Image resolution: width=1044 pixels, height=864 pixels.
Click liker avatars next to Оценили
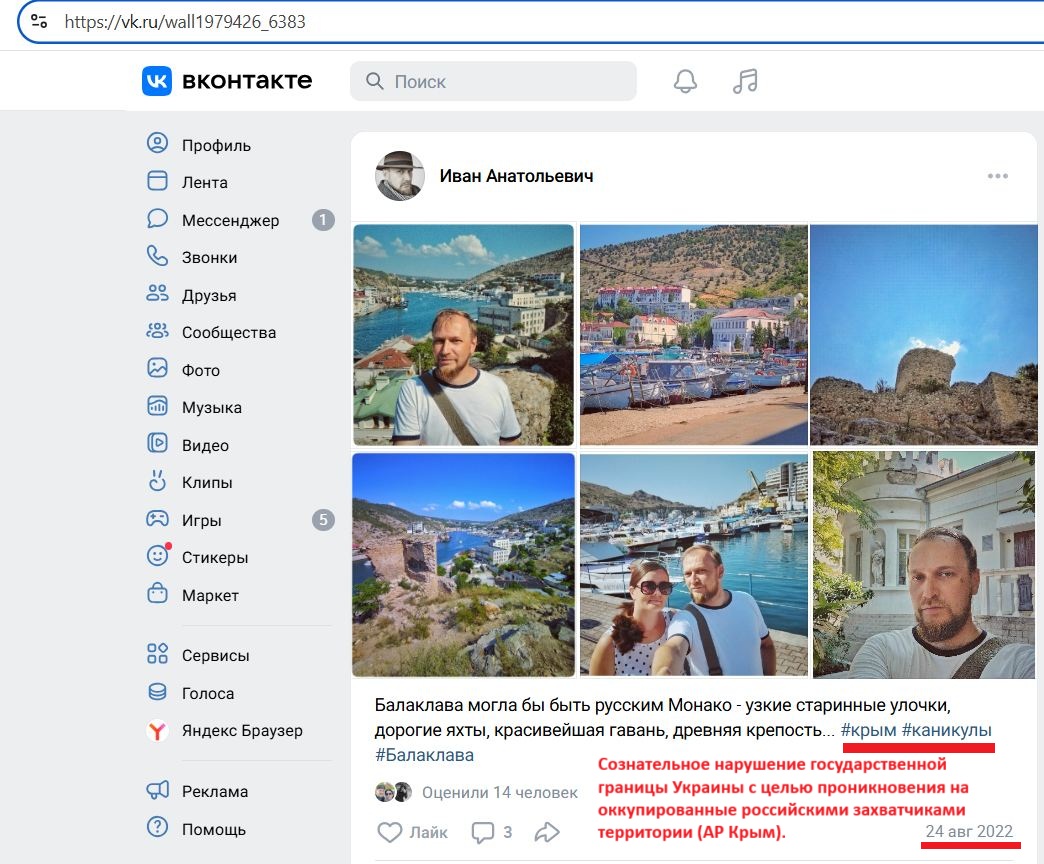[x=393, y=792]
